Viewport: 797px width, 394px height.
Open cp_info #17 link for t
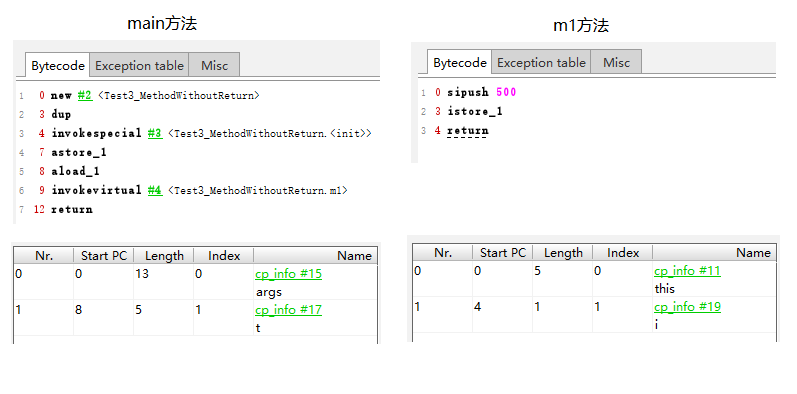[x=288, y=310]
